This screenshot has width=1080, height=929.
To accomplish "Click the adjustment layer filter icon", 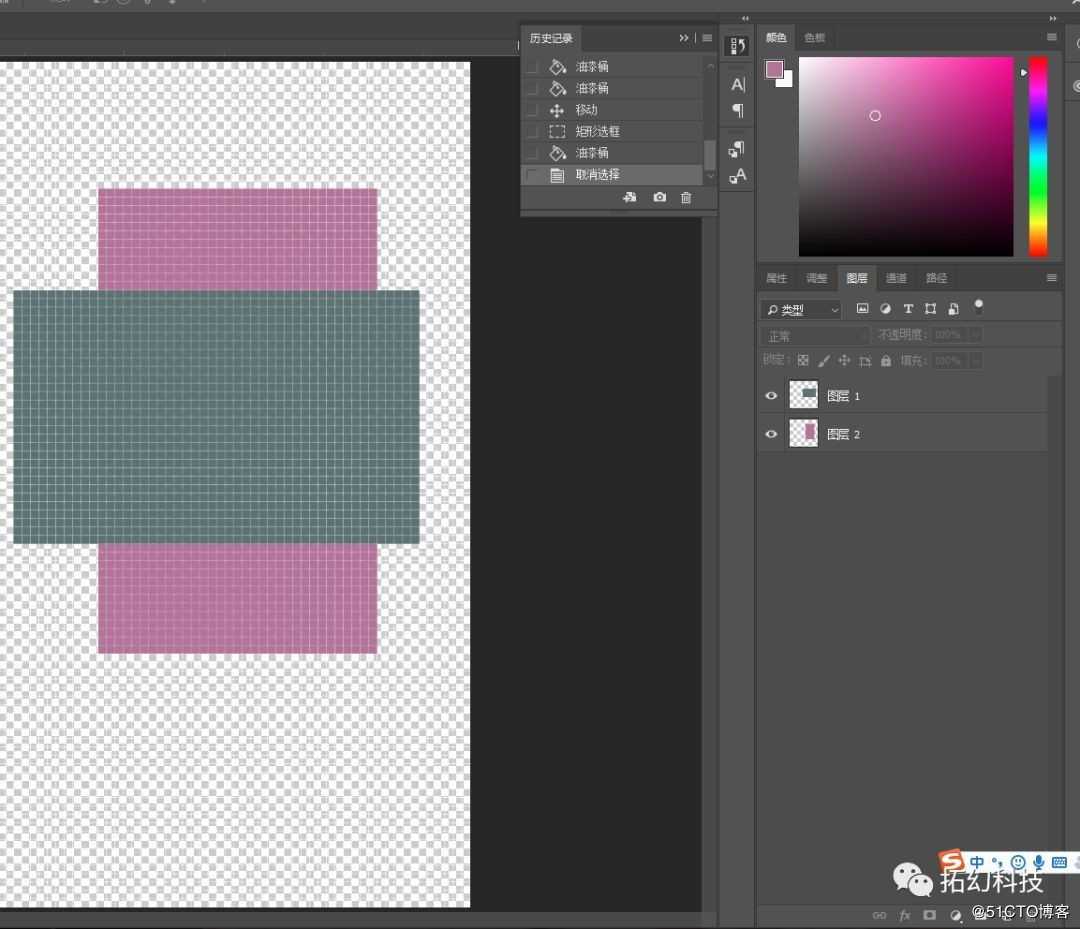I will (885, 309).
